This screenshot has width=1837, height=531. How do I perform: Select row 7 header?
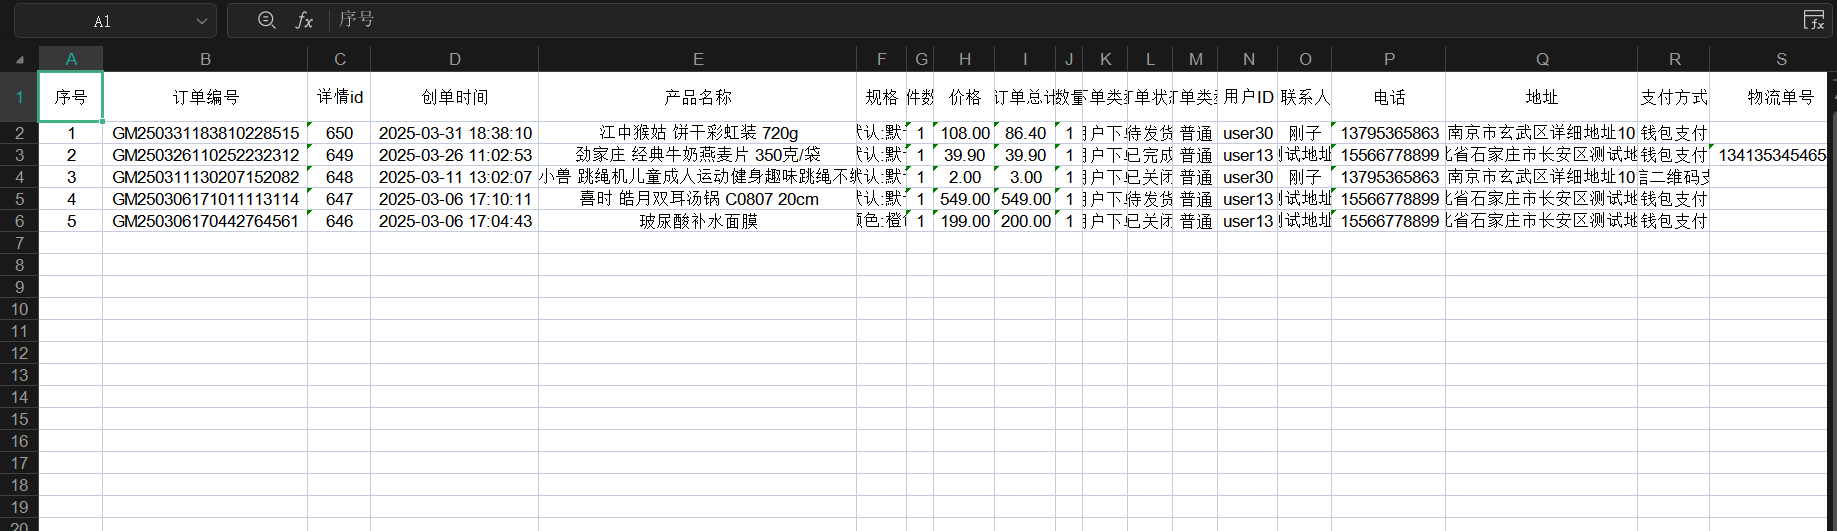tap(19, 243)
